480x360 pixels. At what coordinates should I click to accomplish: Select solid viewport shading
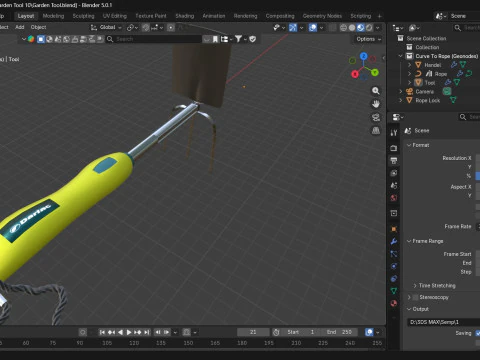[x=352, y=28]
